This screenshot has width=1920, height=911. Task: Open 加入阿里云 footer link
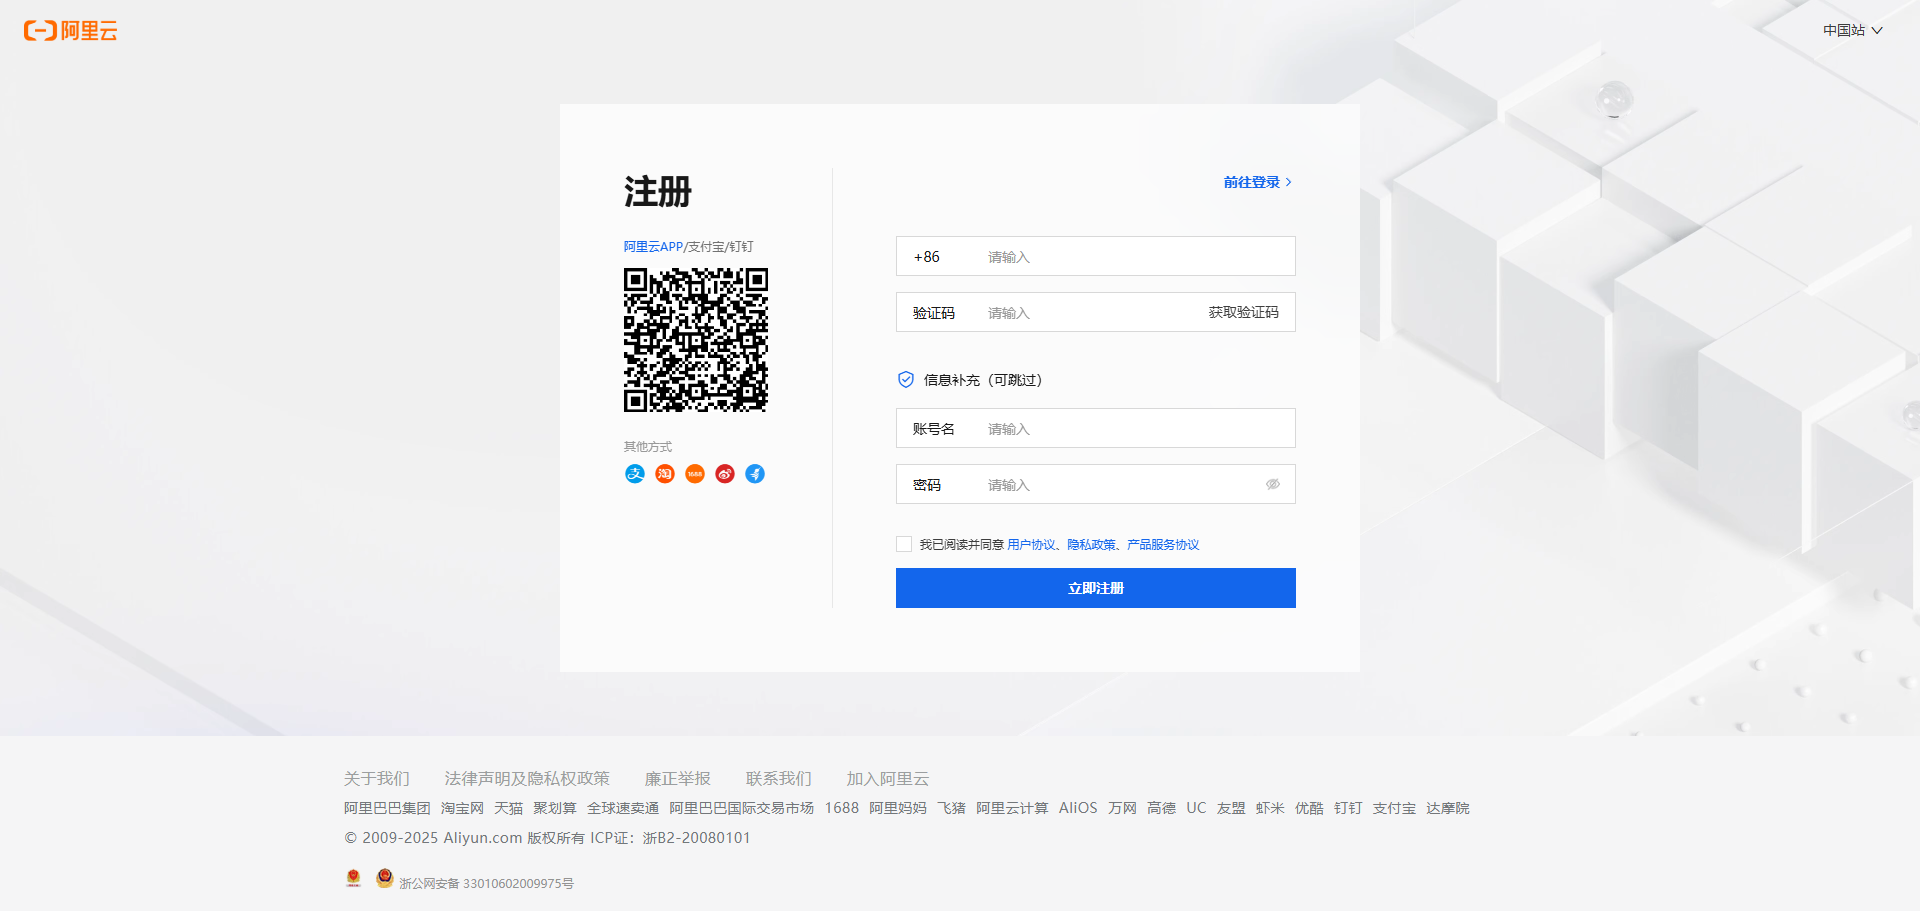pyautogui.click(x=888, y=778)
